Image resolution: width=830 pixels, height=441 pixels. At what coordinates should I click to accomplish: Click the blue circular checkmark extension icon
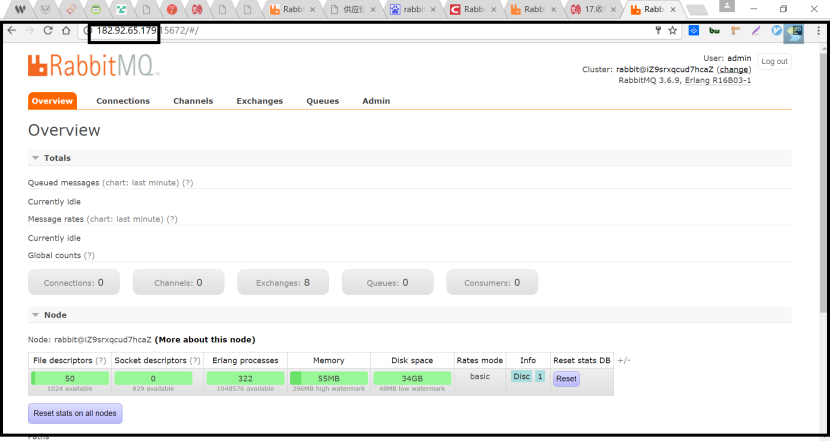(x=776, y=31)
